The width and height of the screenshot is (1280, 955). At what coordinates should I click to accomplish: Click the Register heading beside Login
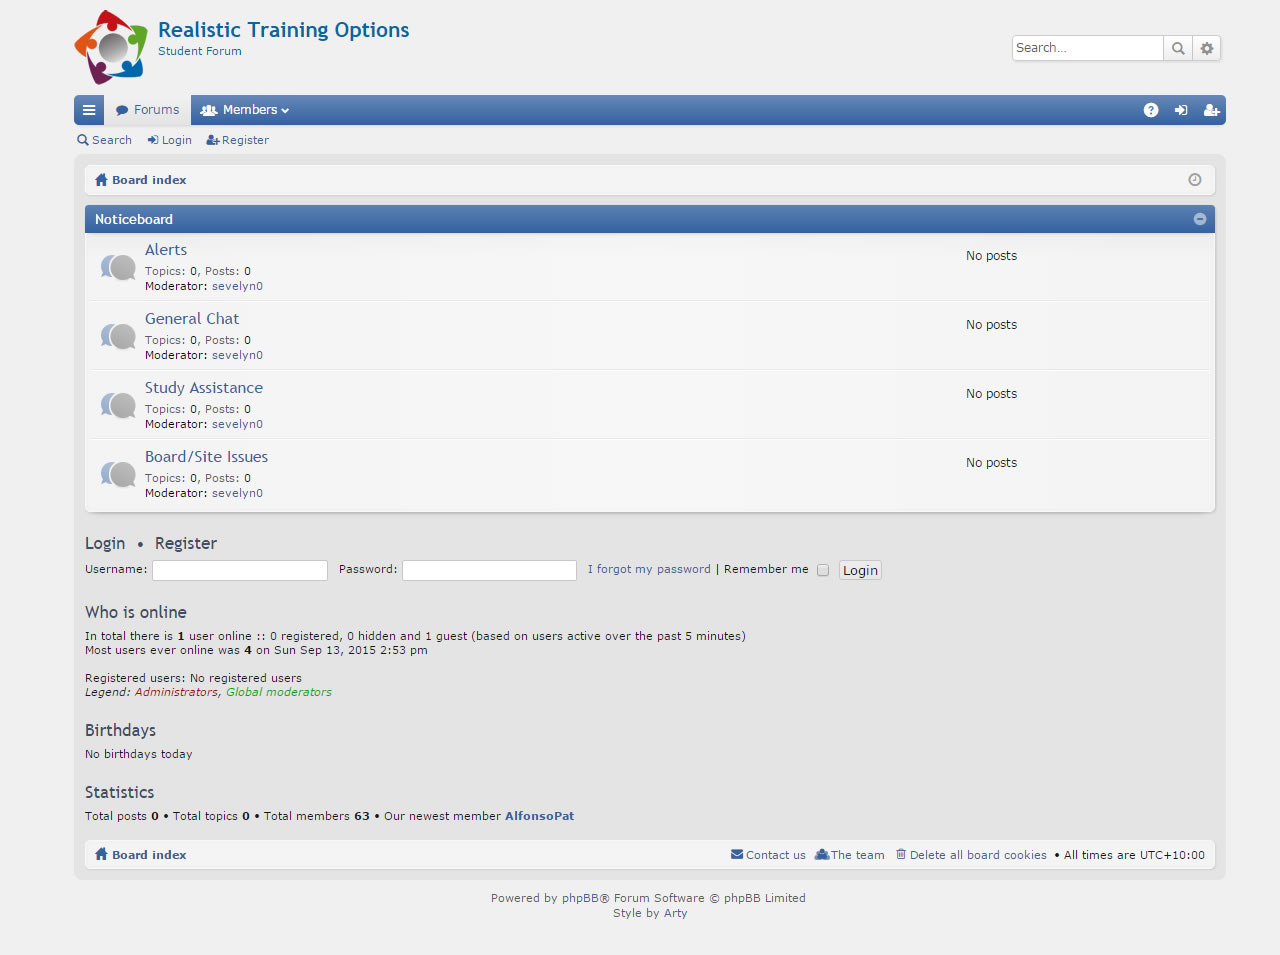pos(186,543)
